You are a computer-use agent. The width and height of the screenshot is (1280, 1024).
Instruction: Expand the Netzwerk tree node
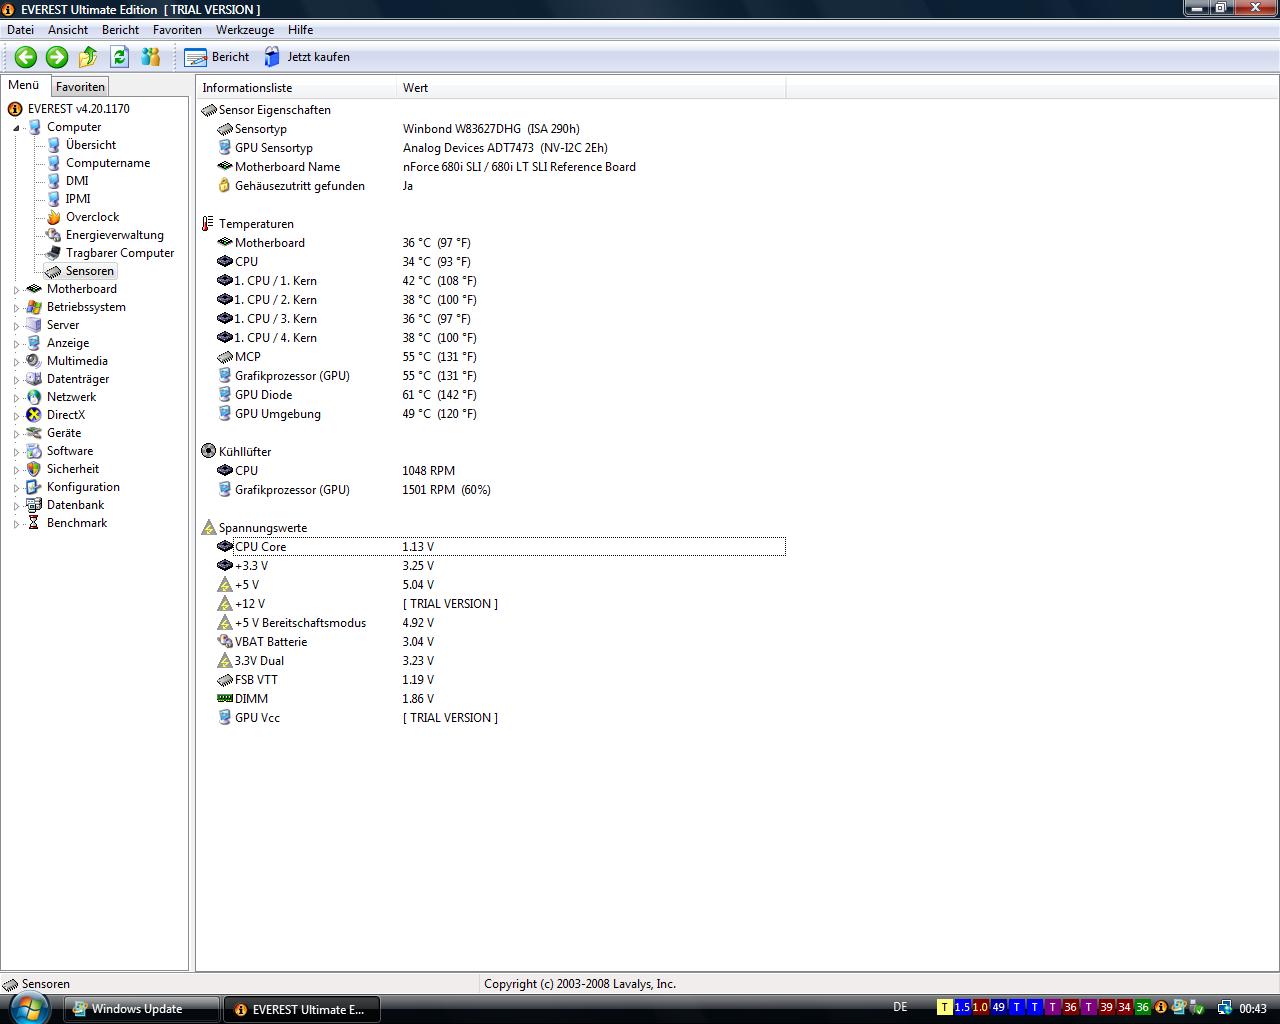click(16, 398)
